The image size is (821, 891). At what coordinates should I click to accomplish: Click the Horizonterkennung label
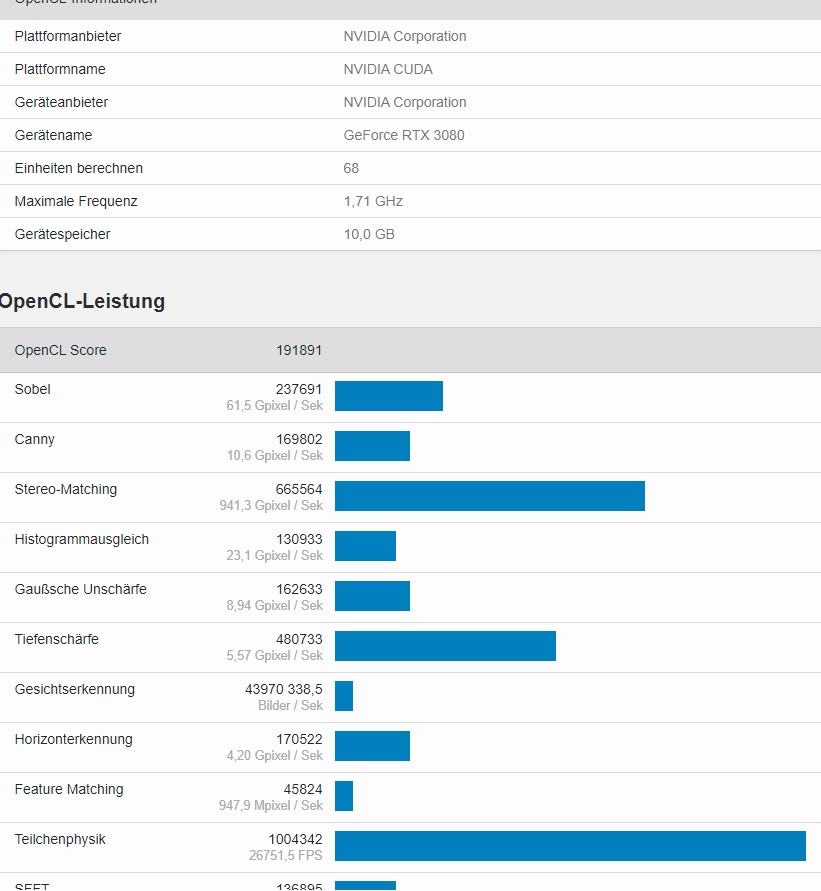pyautogui.click(x=74, y=739)
